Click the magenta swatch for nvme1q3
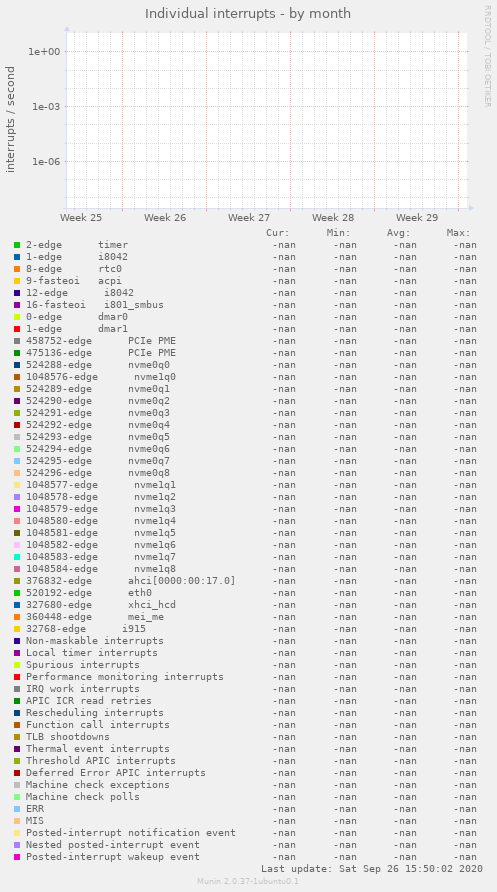The height and width of the screenshot is (892, 497). coord(17,509)
